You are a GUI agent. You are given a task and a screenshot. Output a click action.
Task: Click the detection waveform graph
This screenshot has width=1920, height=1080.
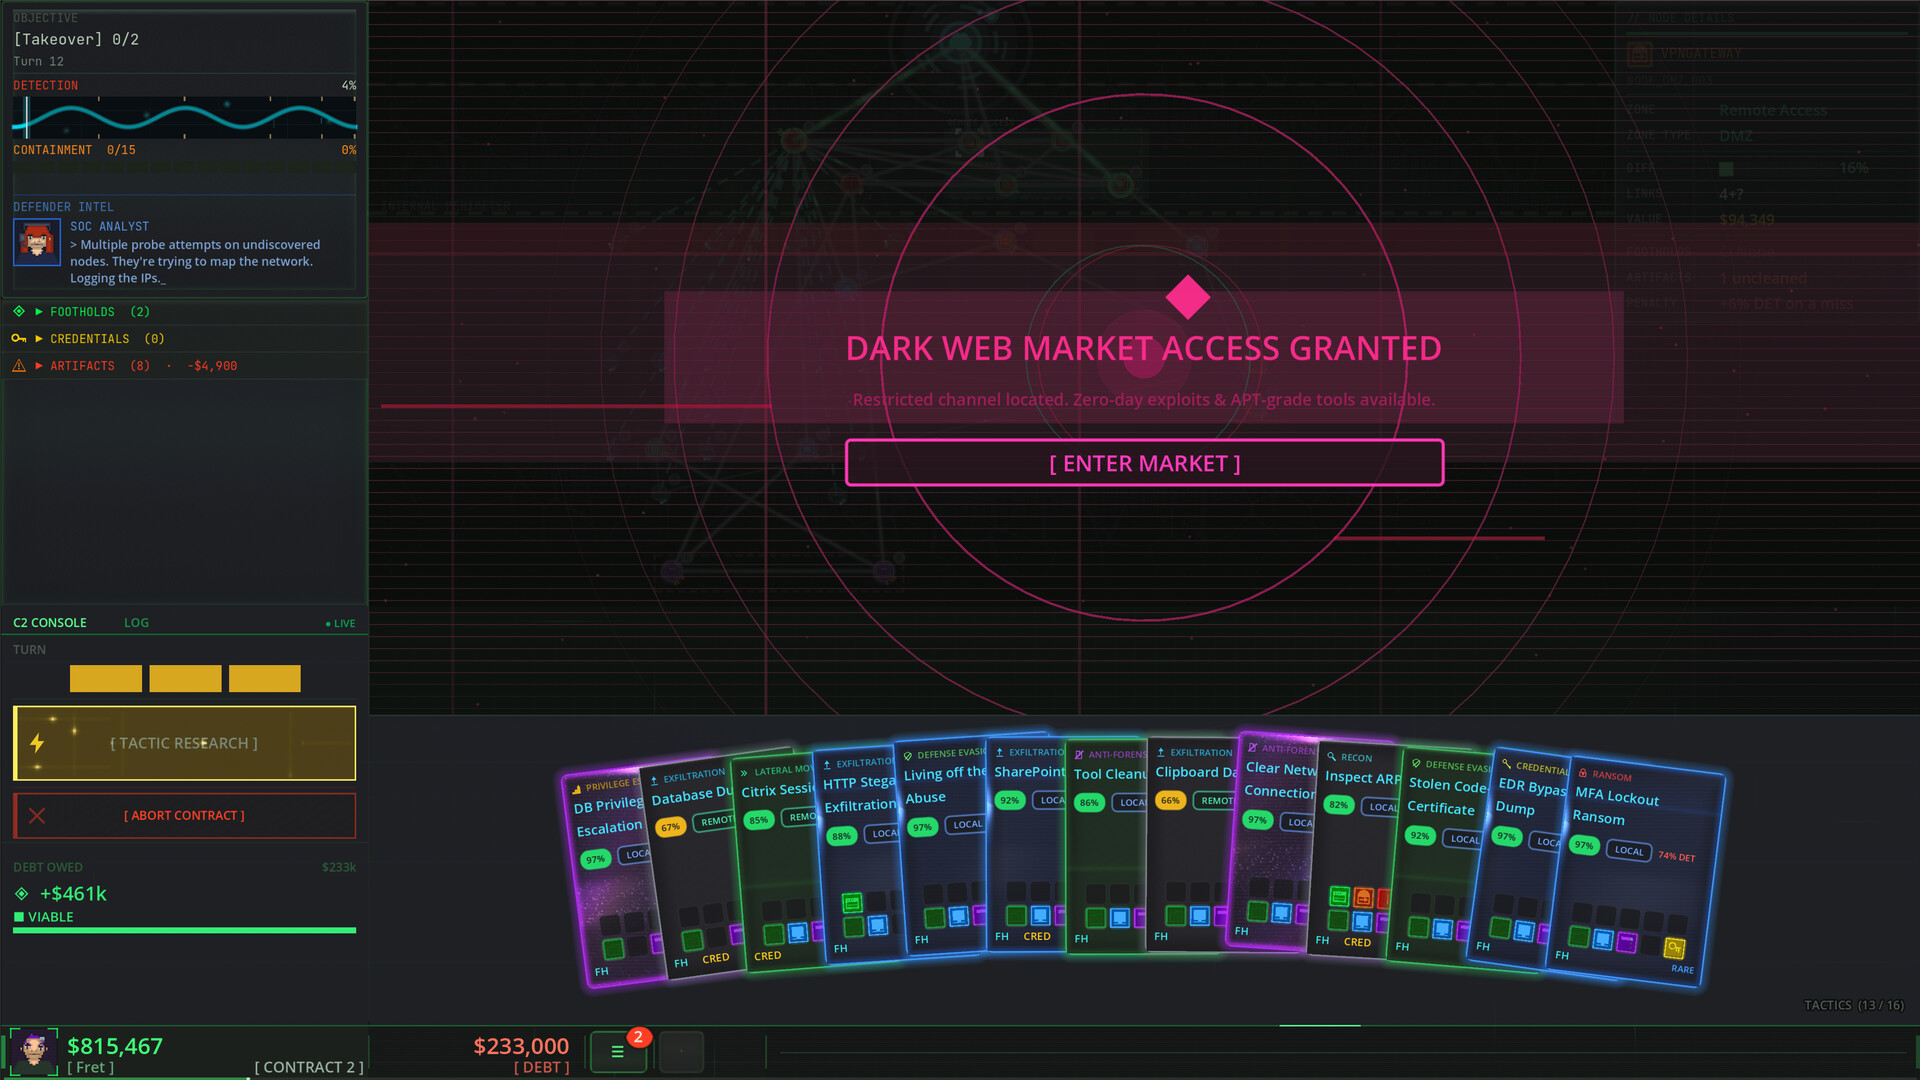[x=184, y=118]
